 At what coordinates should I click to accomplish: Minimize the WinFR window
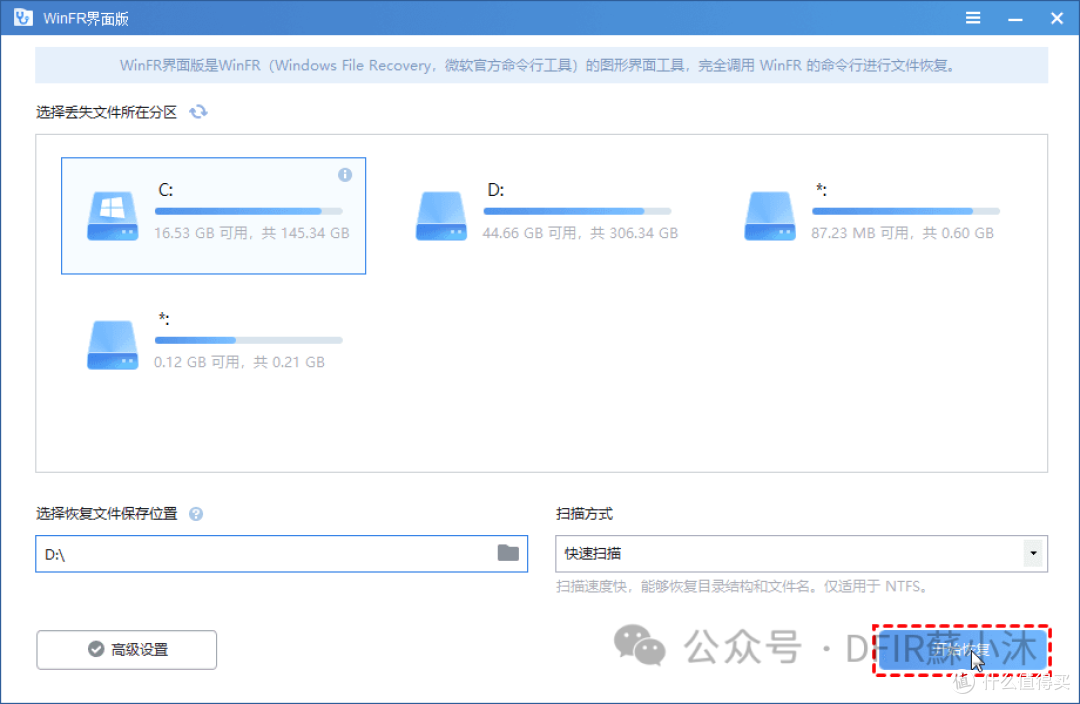coord(1015,19)
